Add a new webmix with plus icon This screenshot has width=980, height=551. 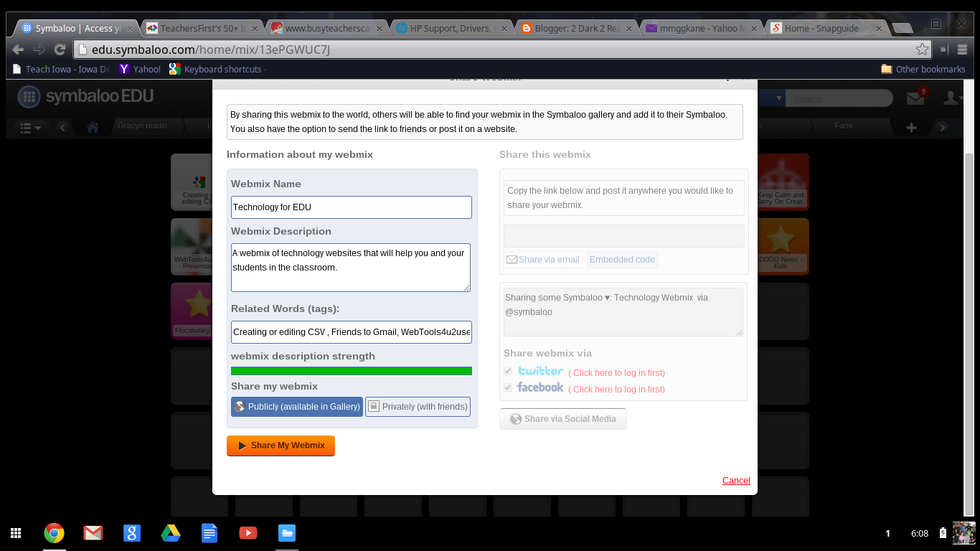click(911, 127)
